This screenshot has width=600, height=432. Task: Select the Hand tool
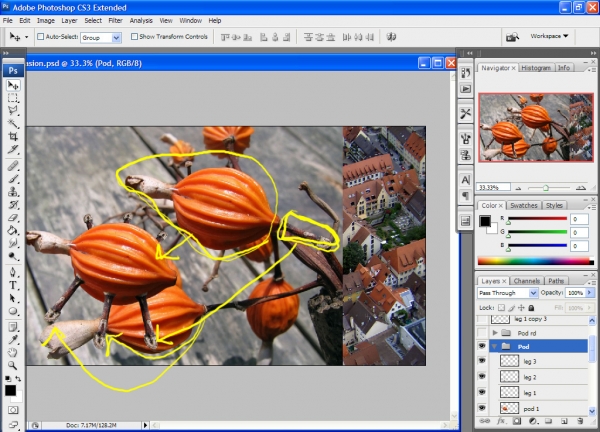click(x=13, y=353)
